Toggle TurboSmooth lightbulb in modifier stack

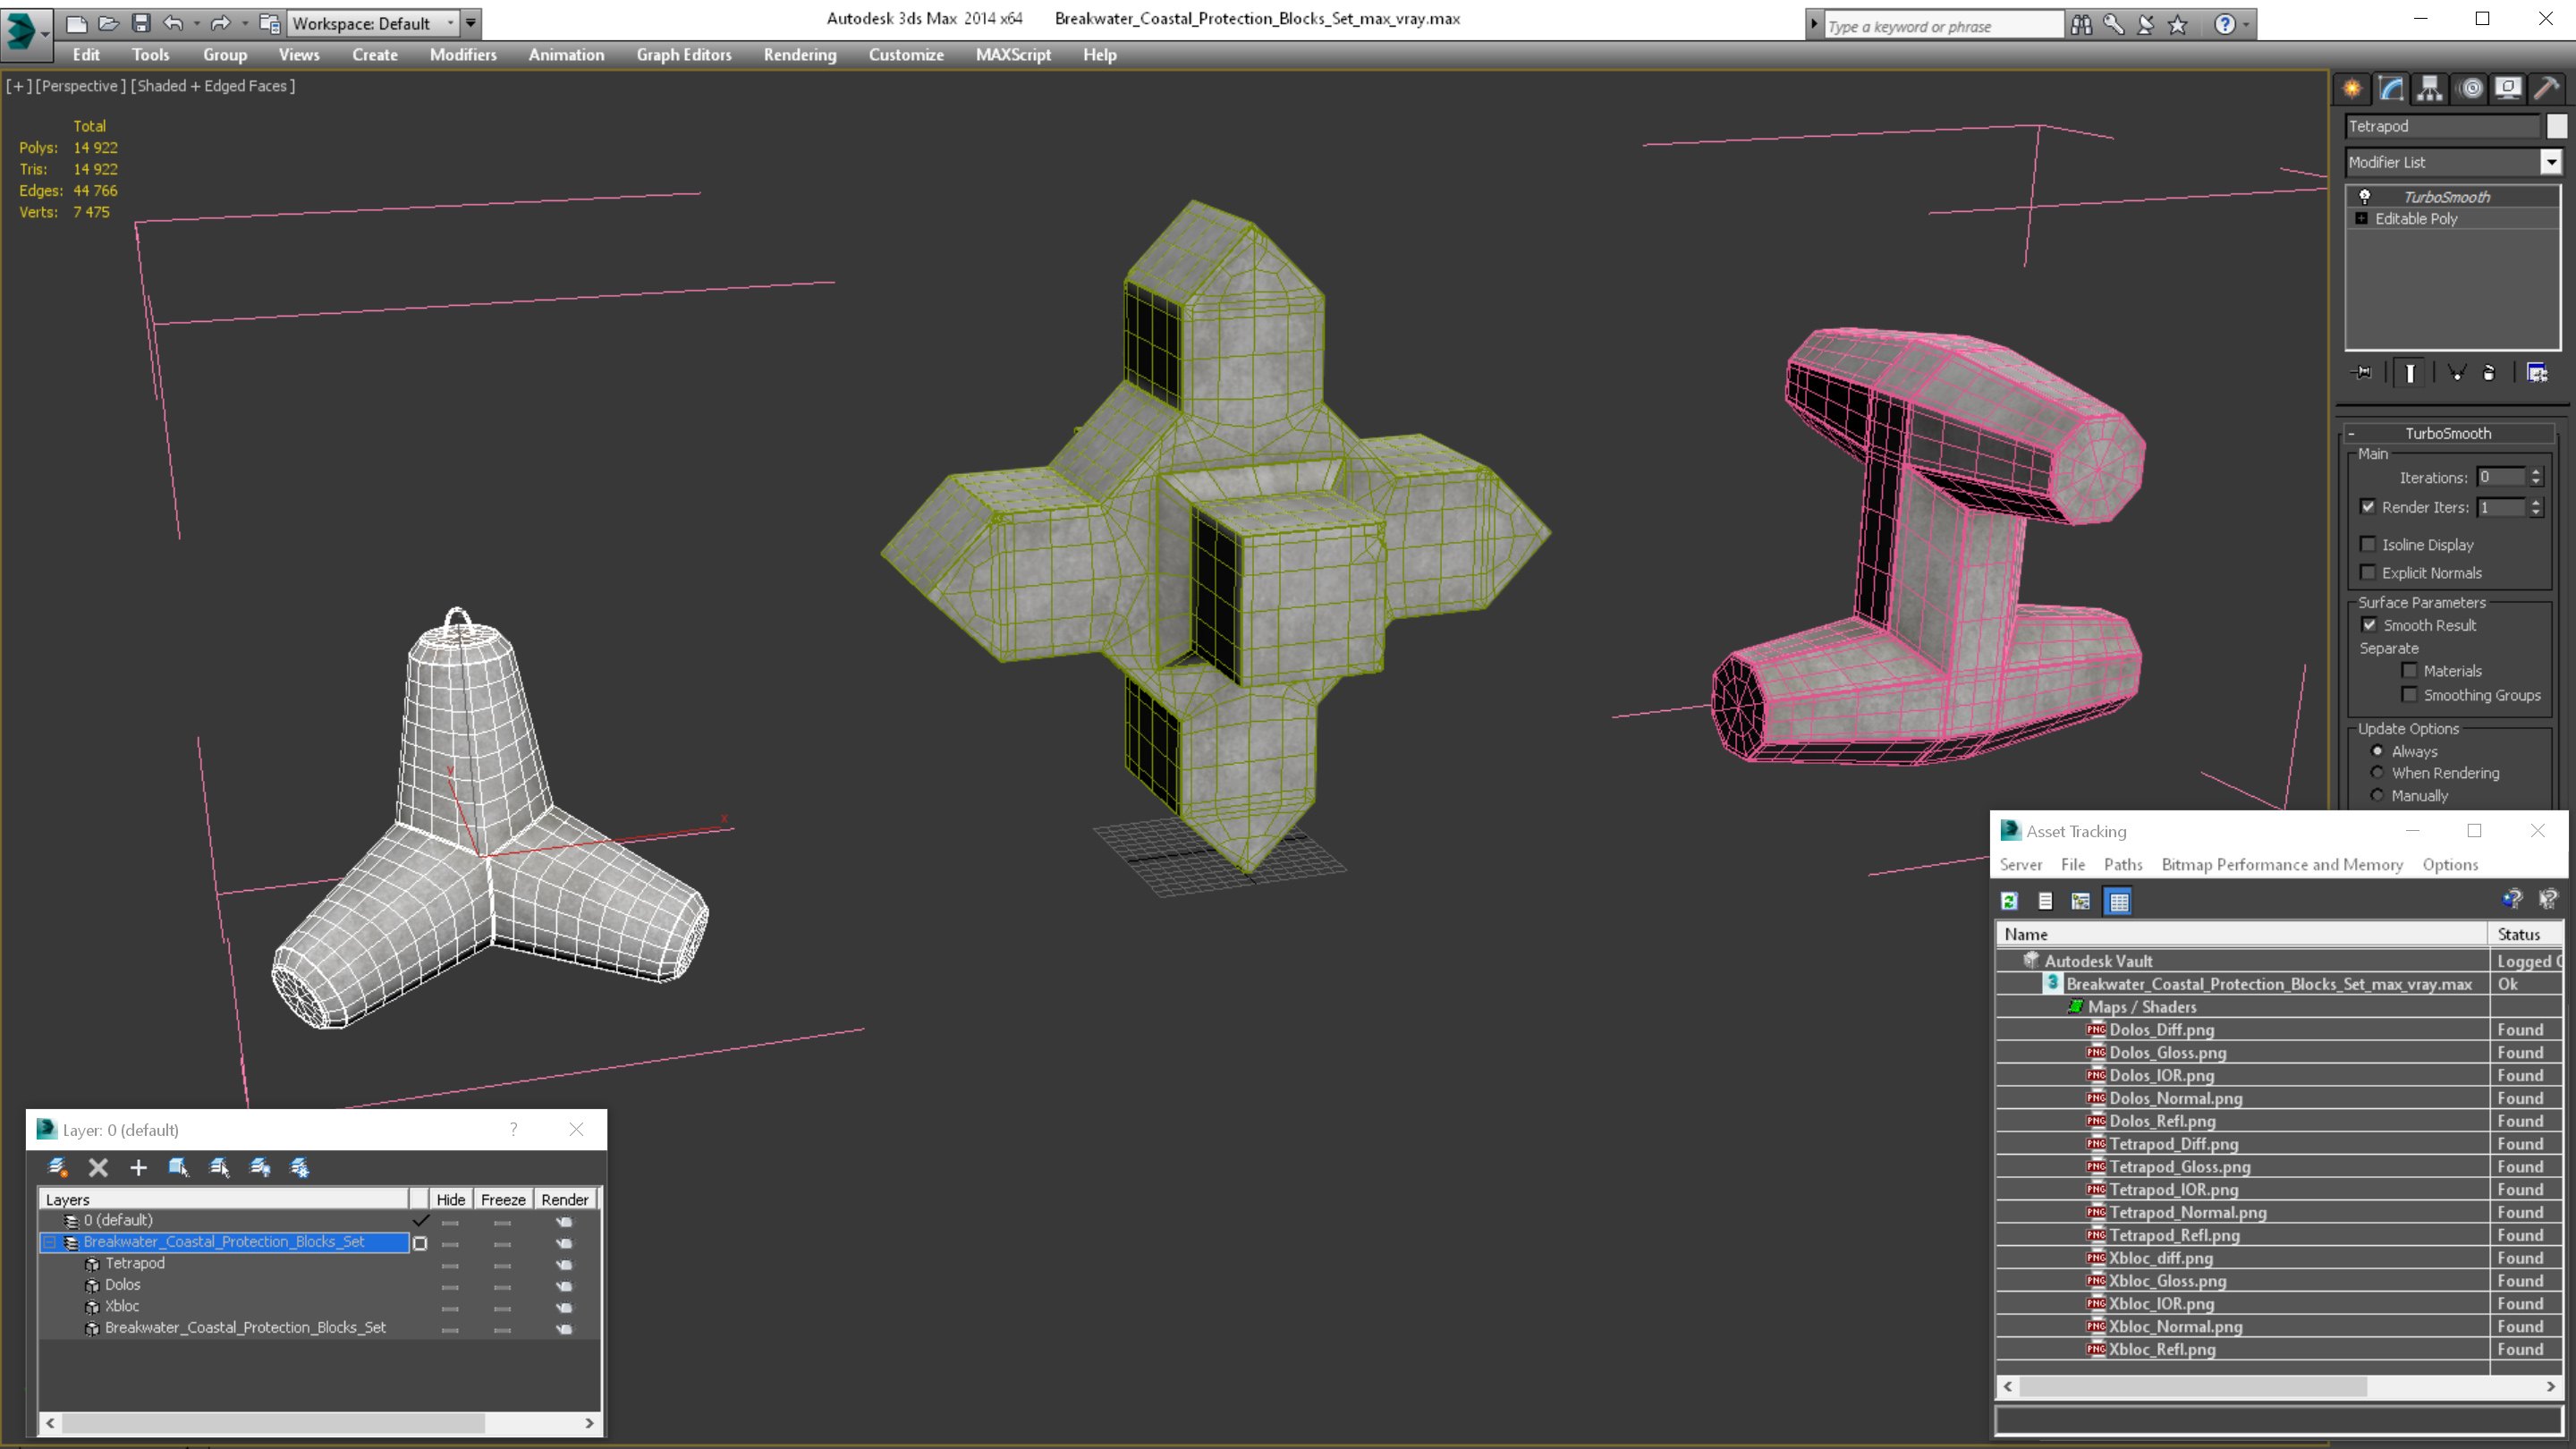coord(2365,197)
